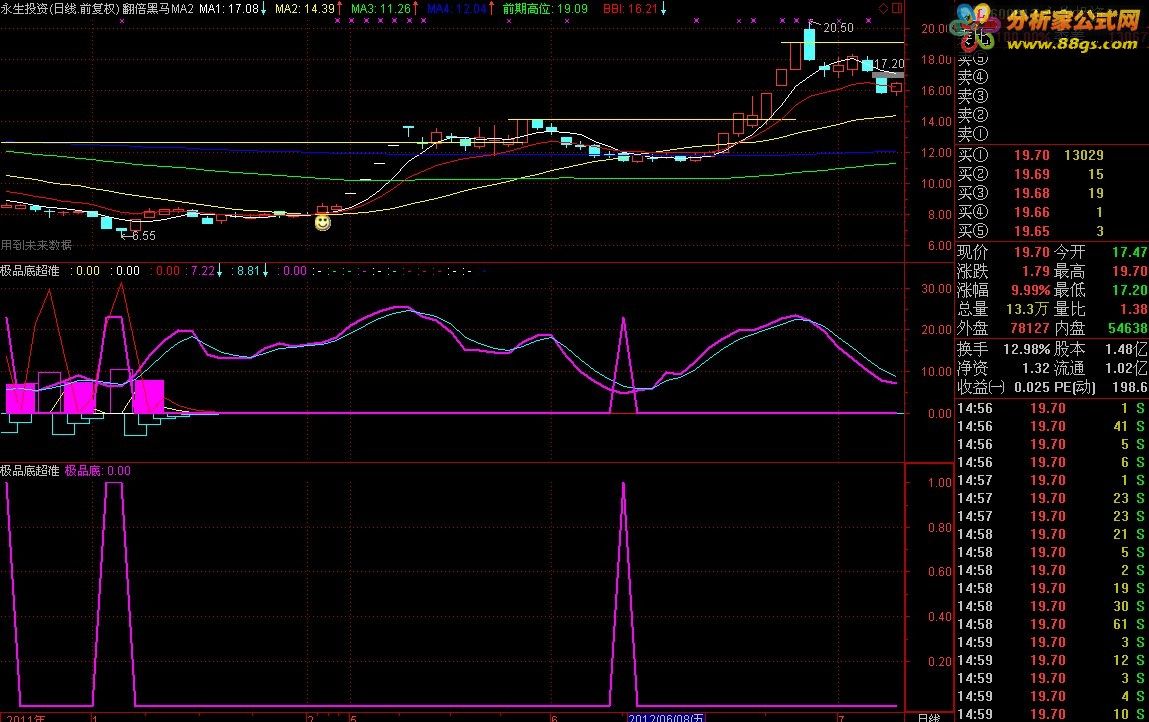Click the 8.81 value in the middle indicator header
Screen dimensions: 1149x722
[x=248, y=270]
